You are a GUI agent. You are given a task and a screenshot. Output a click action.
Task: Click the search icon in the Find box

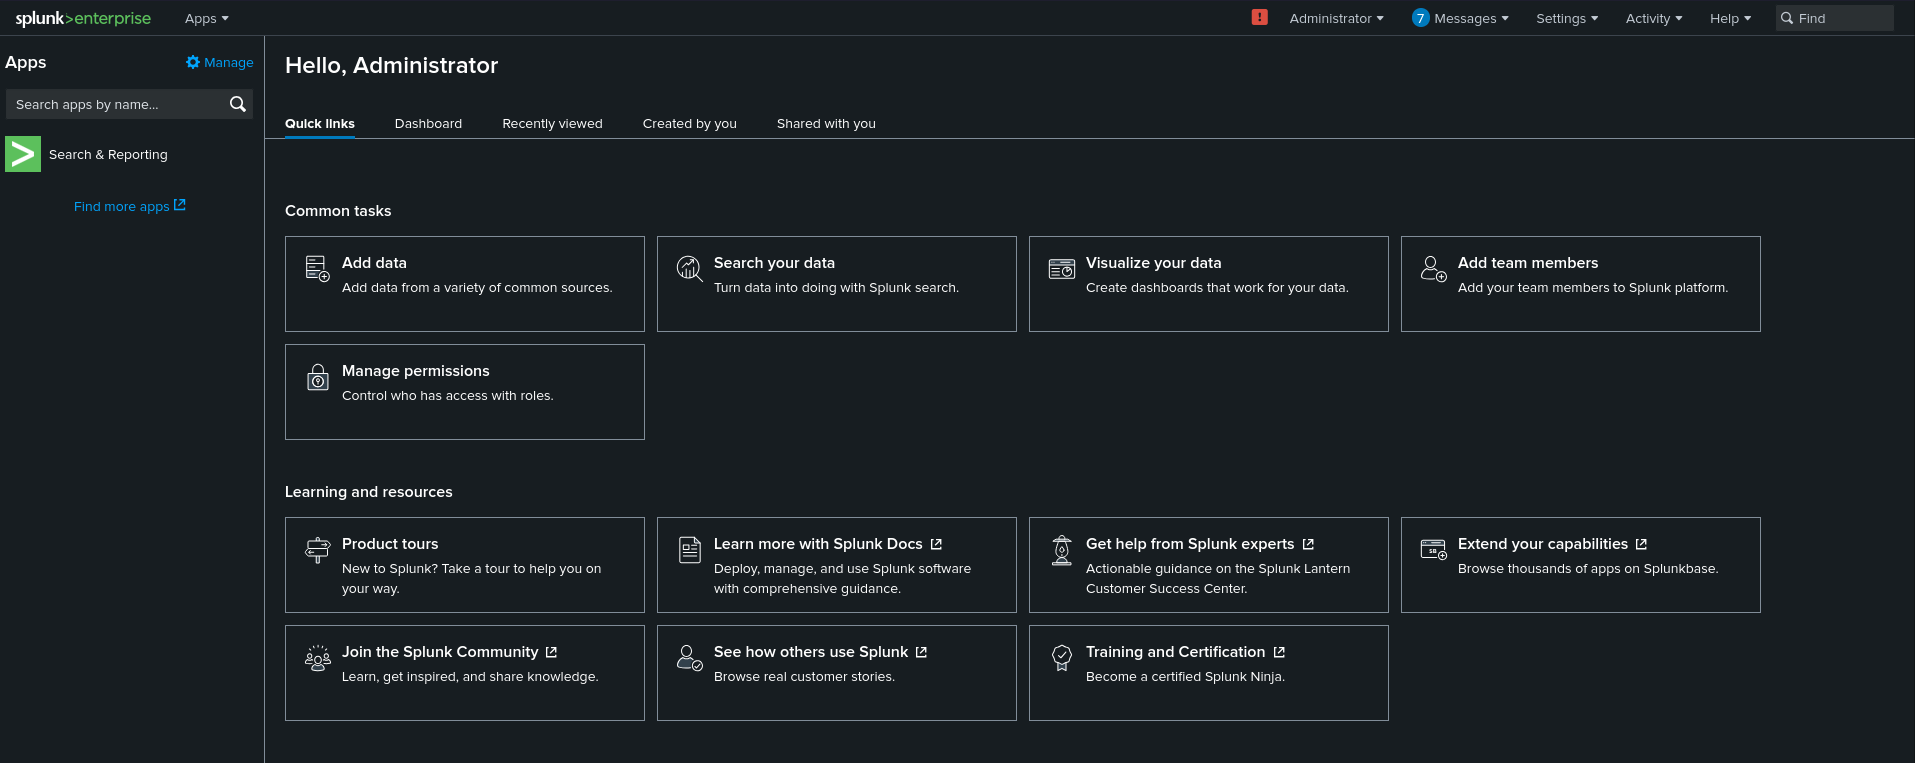[1787, 18]
